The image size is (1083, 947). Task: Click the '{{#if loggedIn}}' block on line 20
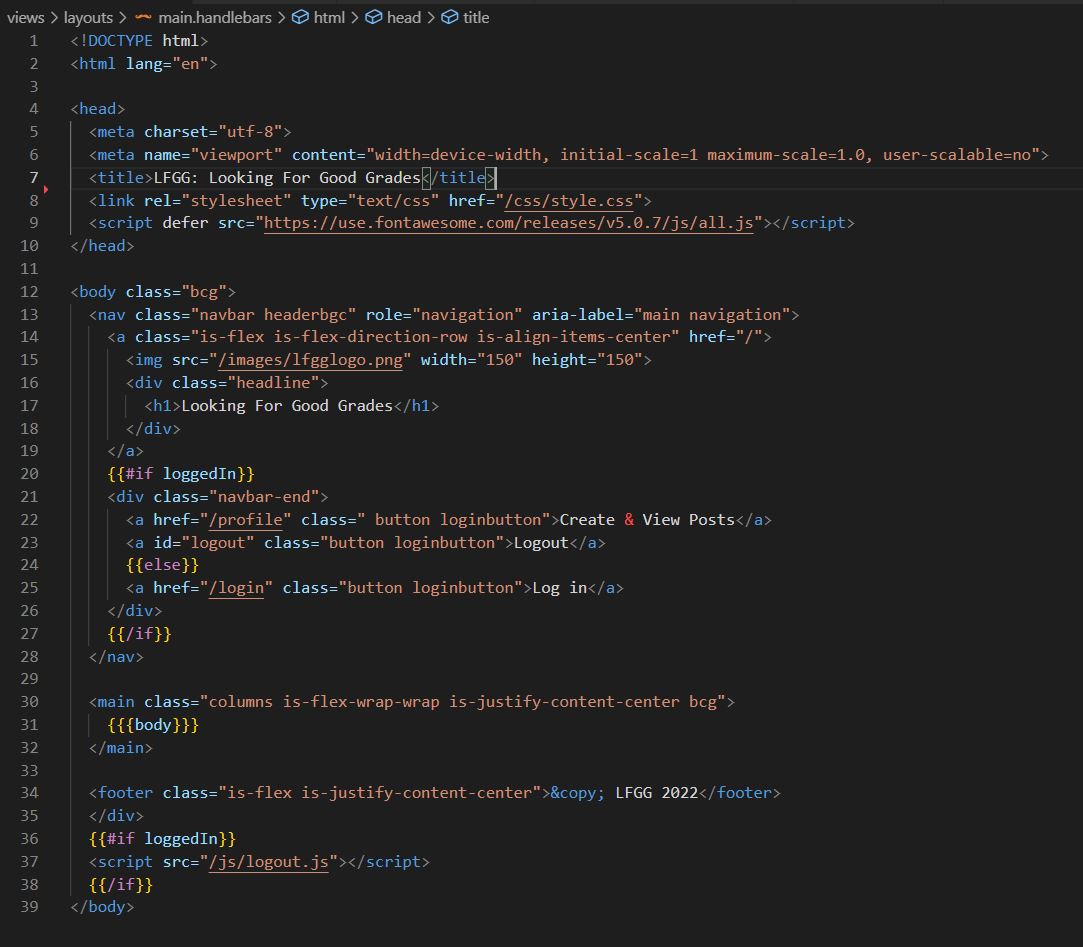tap(181, 474)
